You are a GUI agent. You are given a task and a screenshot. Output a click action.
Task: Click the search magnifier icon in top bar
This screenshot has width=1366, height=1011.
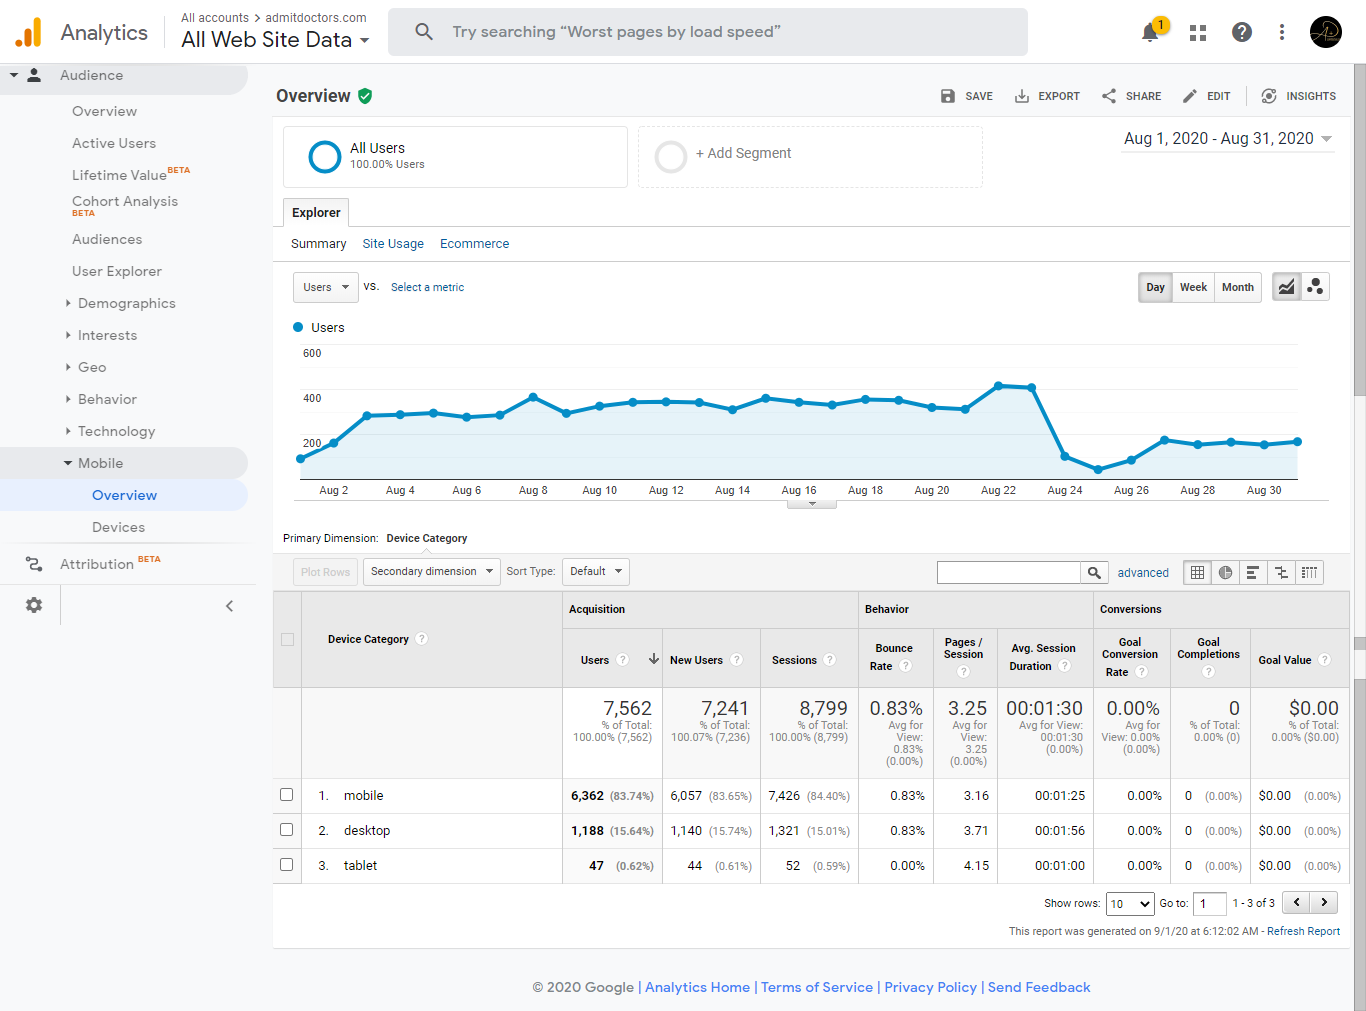click(424, 32)
